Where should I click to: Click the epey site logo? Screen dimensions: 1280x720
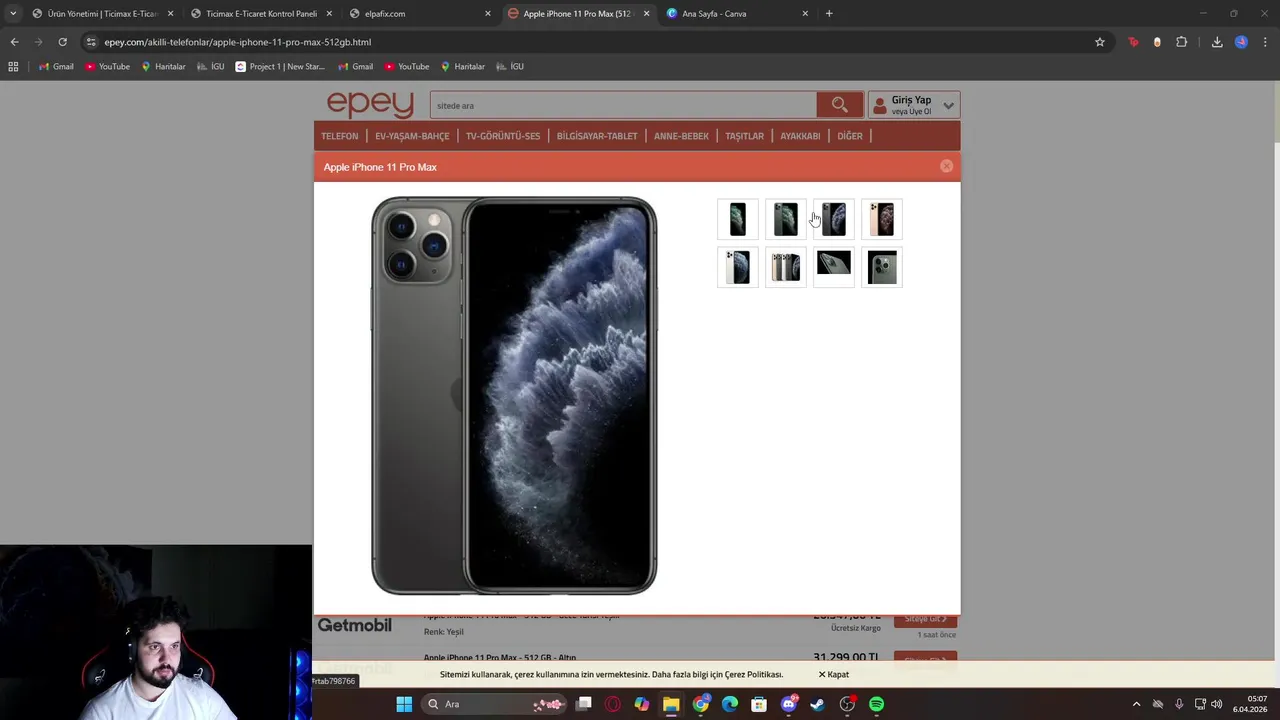coord(370,104)
